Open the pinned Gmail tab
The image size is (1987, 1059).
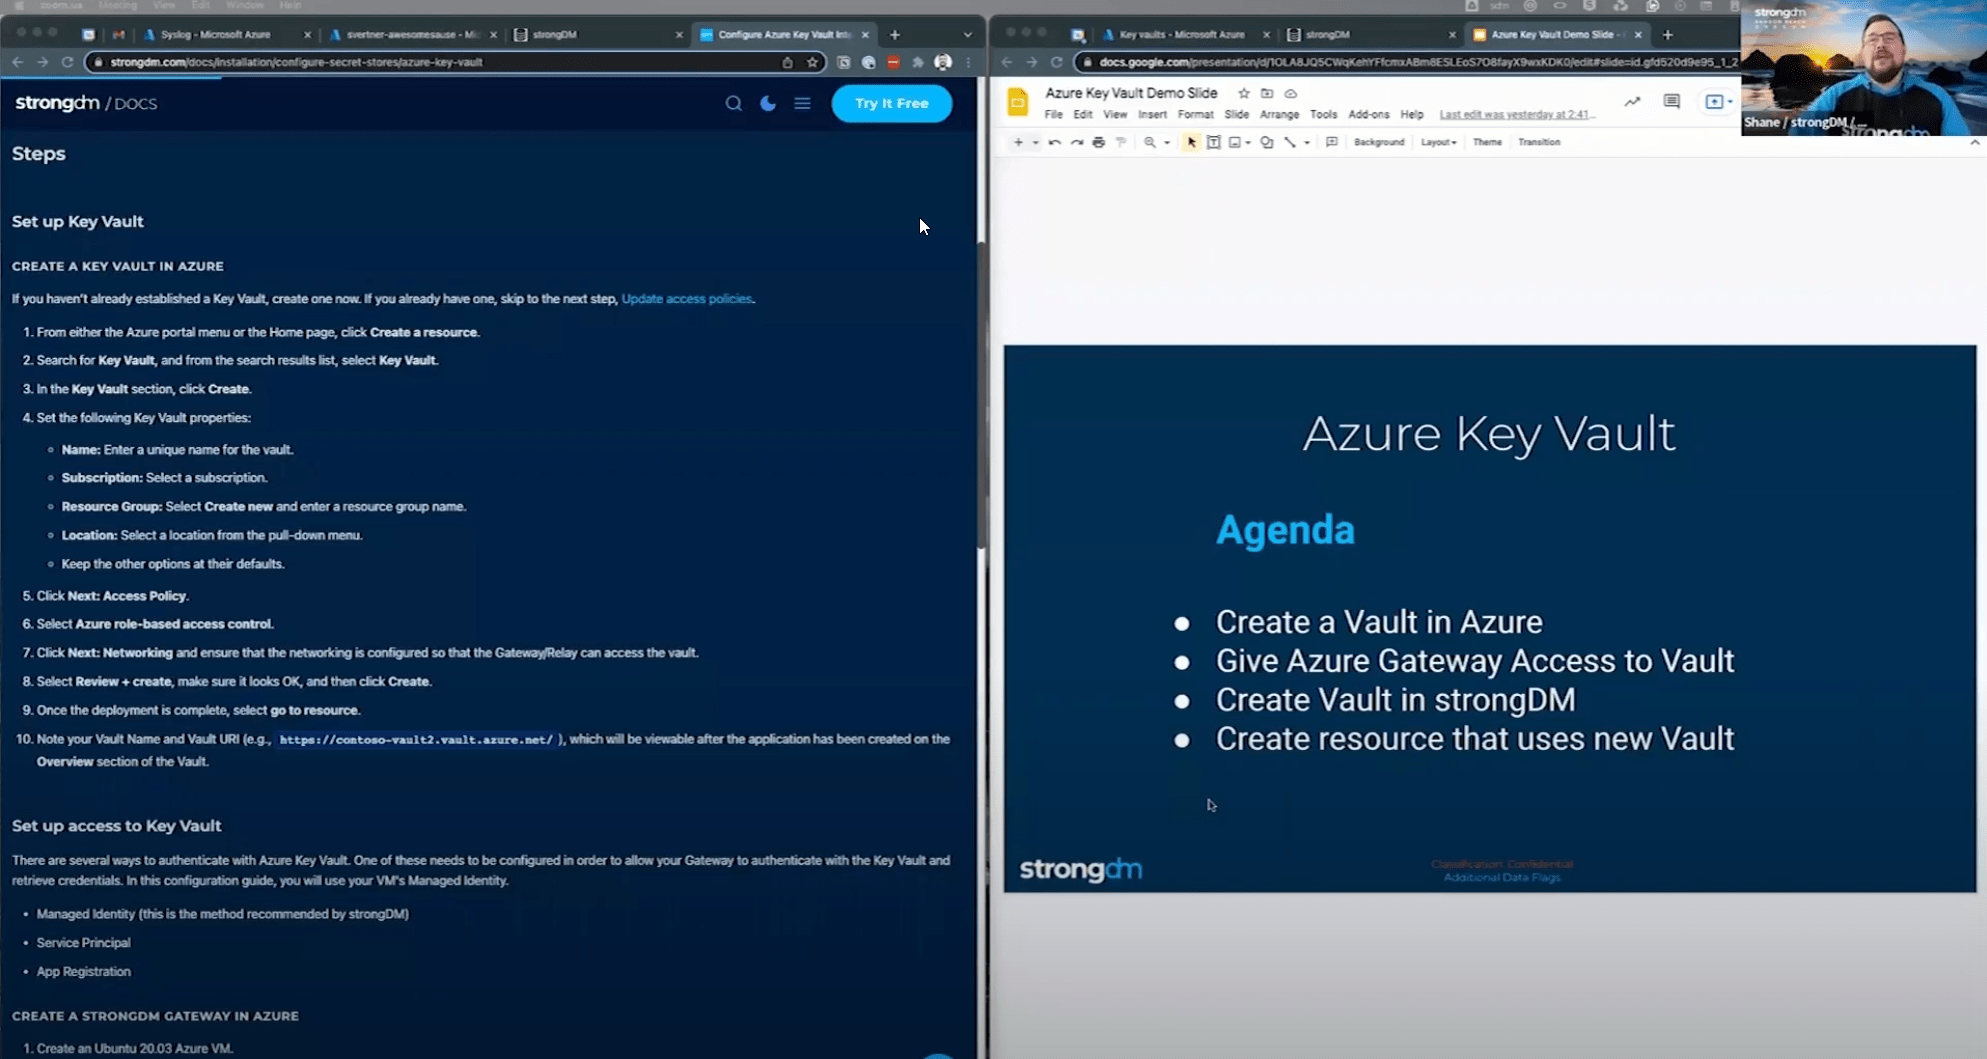pyautogui.click(x=119, y=34)
